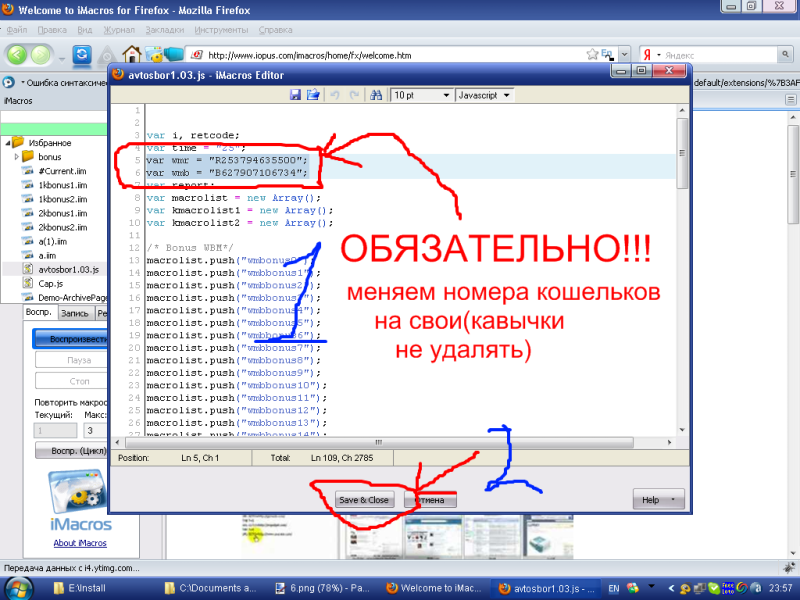Select 1kbonus2.iim macro in tree
Image resolution: width=800 pixels, height=600 pixels.
tap(63, 199)
